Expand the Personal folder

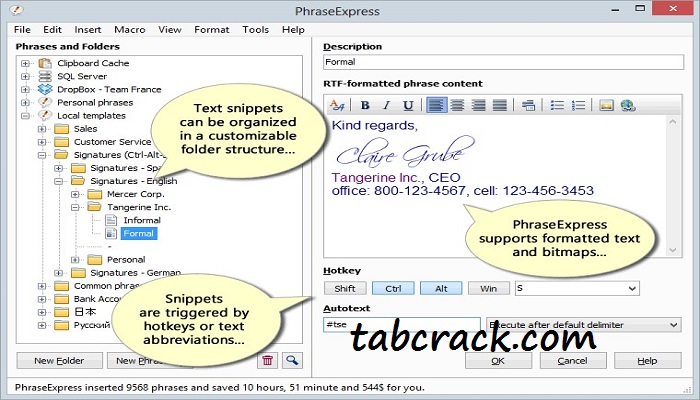[75, 259]
